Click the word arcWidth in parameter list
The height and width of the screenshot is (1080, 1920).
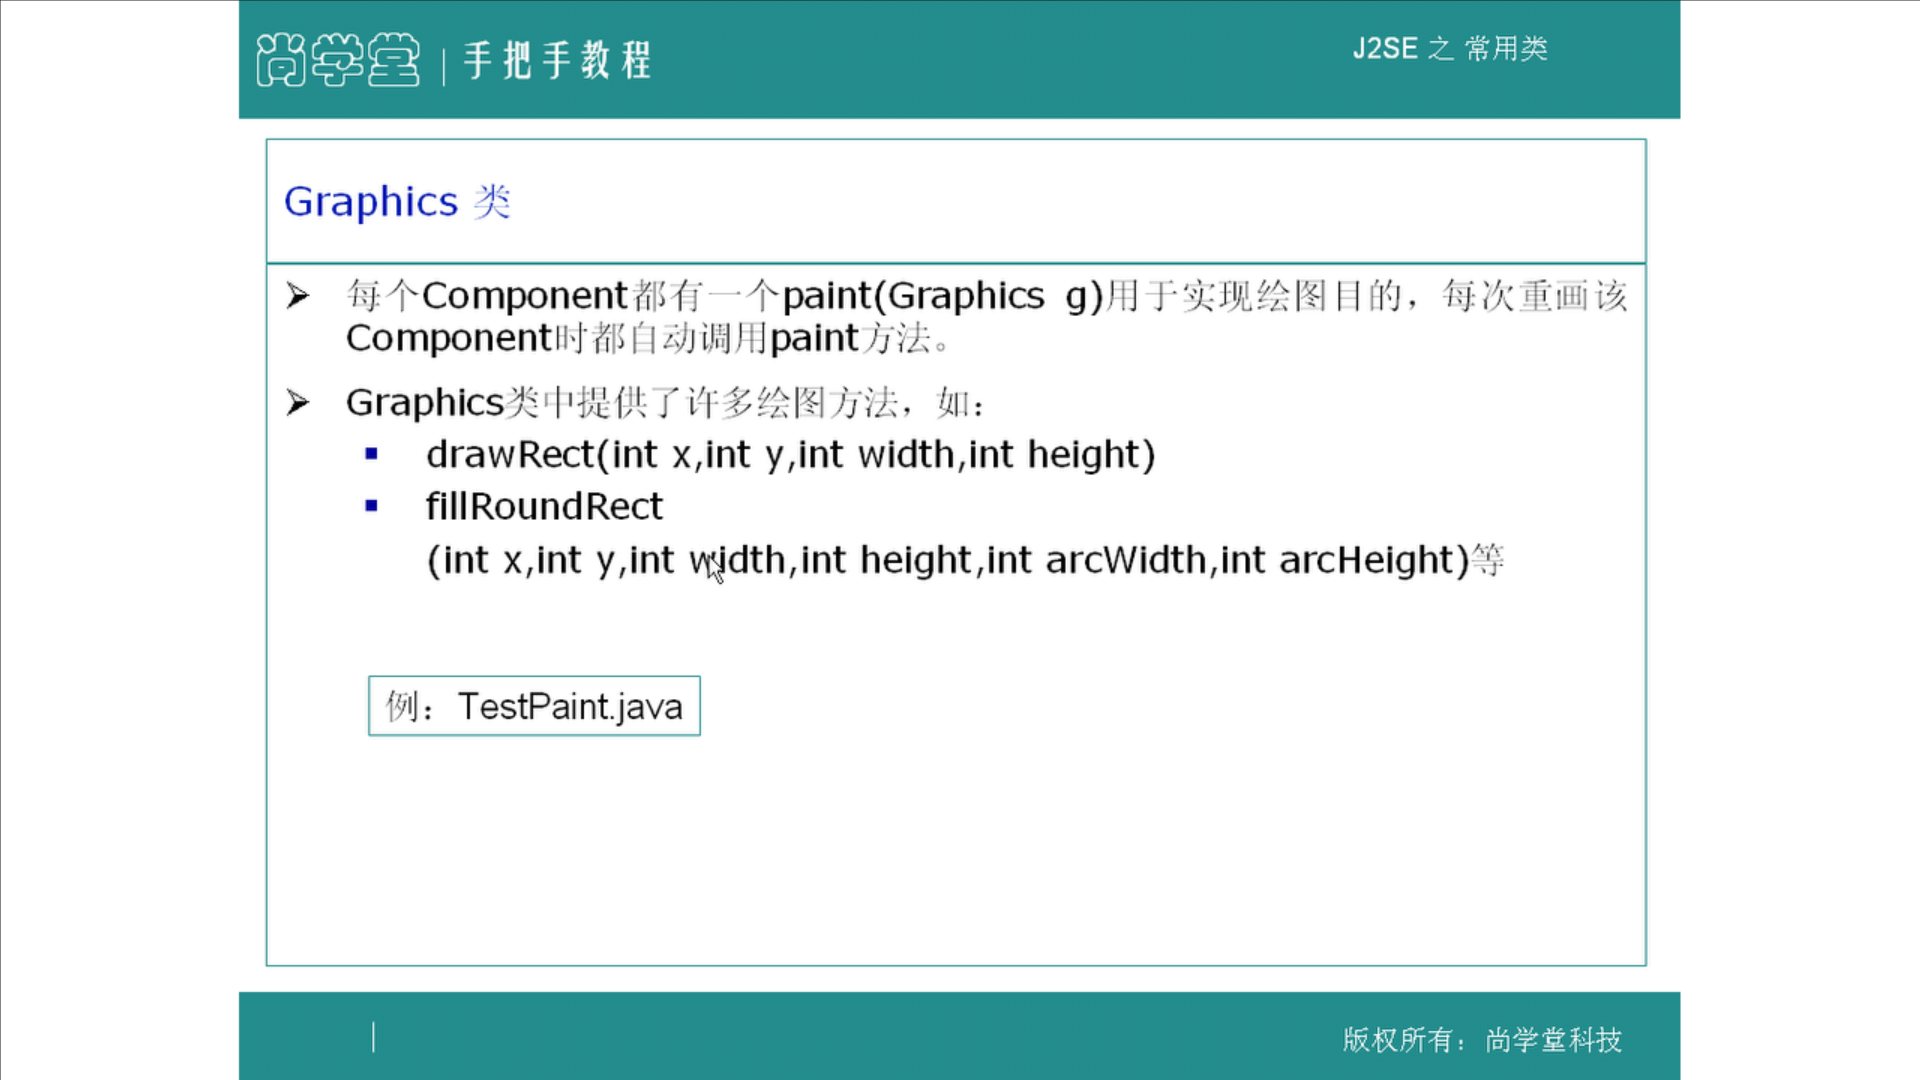pyautogui.click(x=1125, y=560)
